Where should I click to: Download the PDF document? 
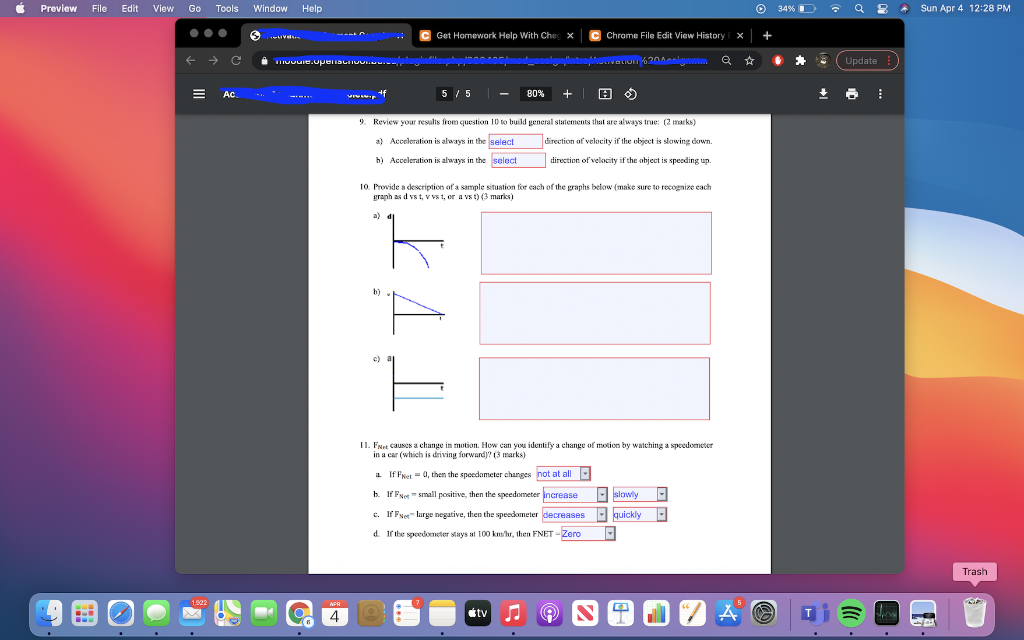click(x=823, y=94)
